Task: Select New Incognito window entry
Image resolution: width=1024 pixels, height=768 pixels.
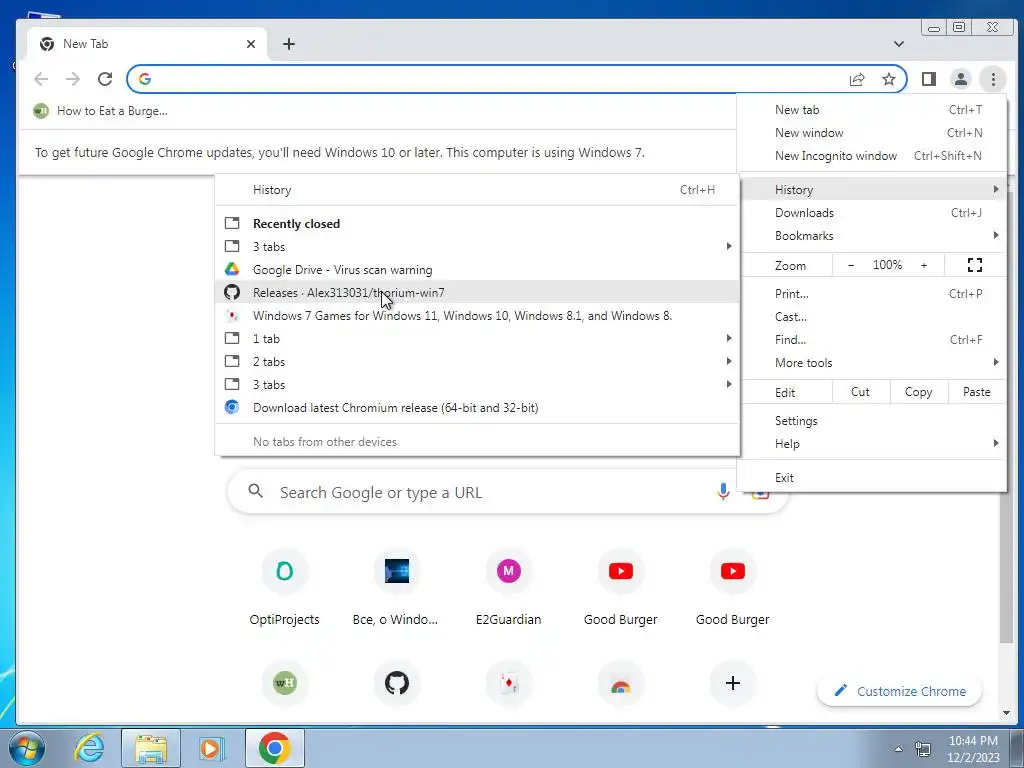Action: (872, 155)
